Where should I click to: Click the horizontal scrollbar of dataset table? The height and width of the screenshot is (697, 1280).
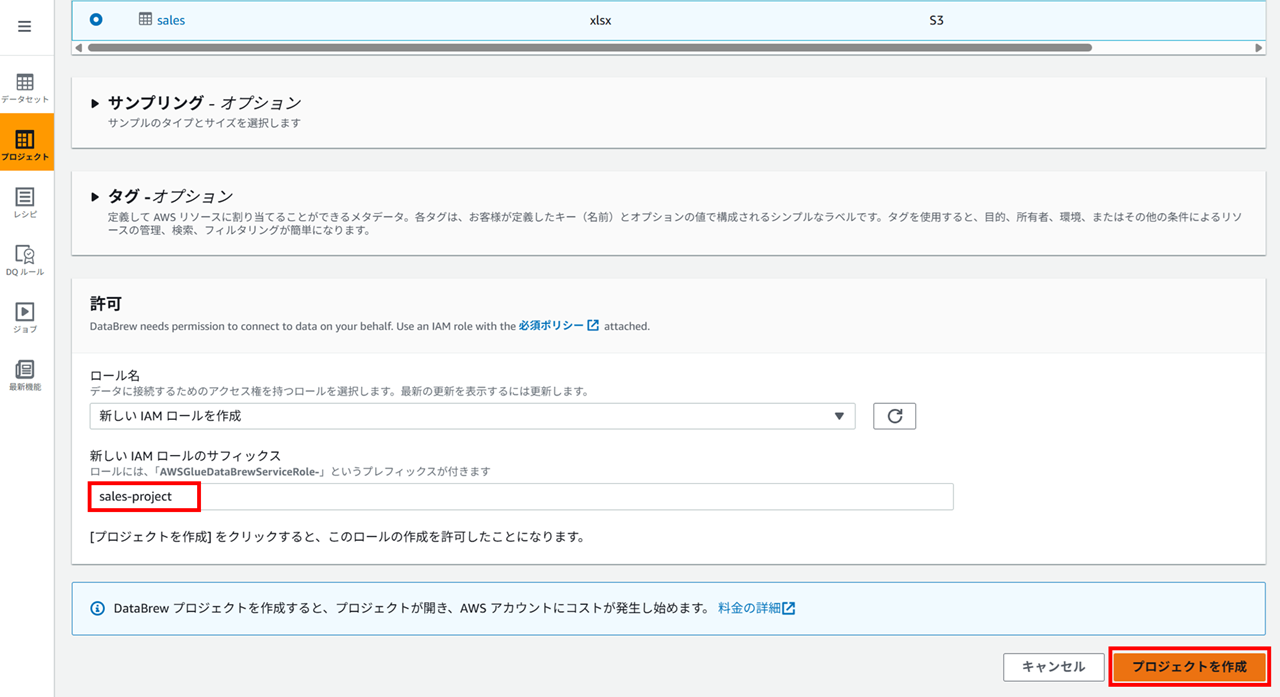590,47
